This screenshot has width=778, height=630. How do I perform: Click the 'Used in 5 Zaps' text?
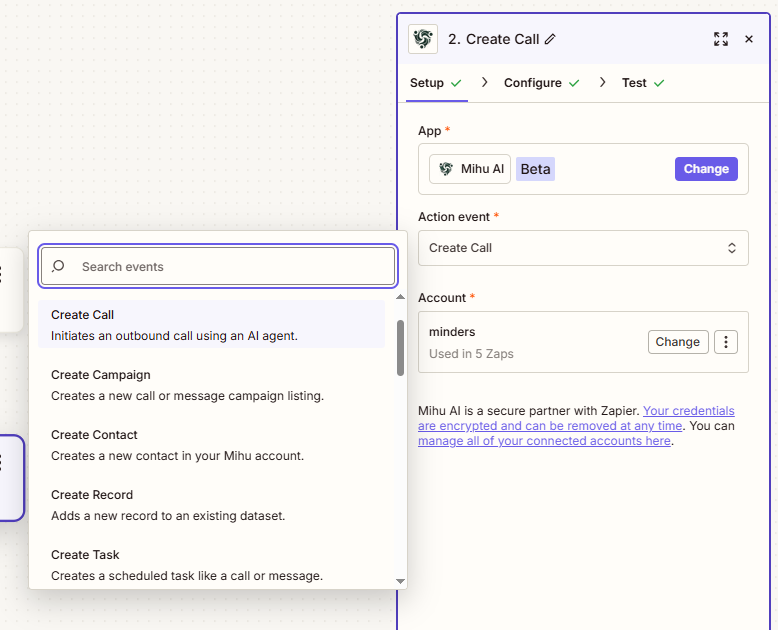click(471, 354)
